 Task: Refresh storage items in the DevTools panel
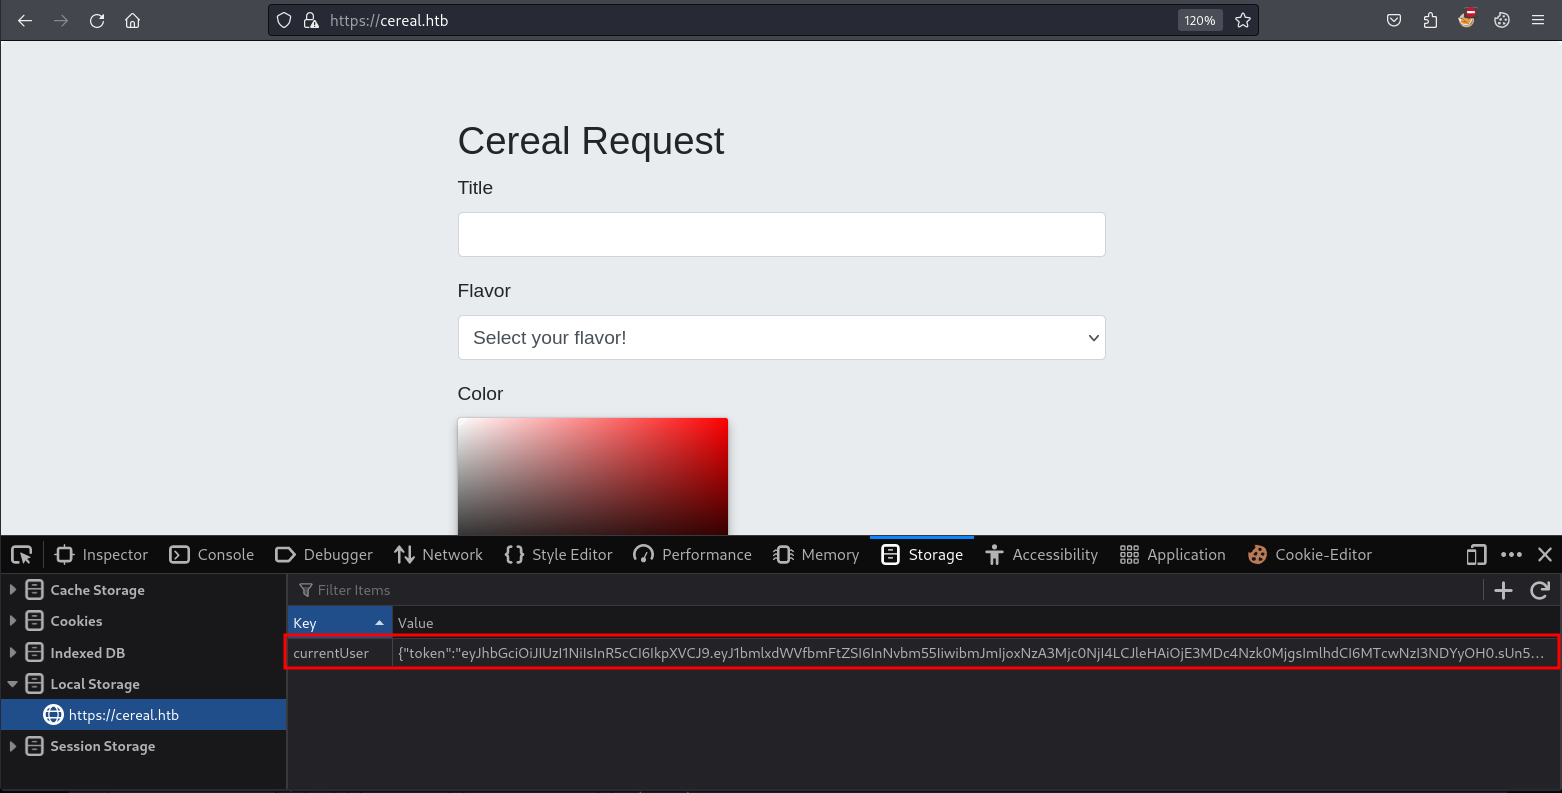point(1540,591)
